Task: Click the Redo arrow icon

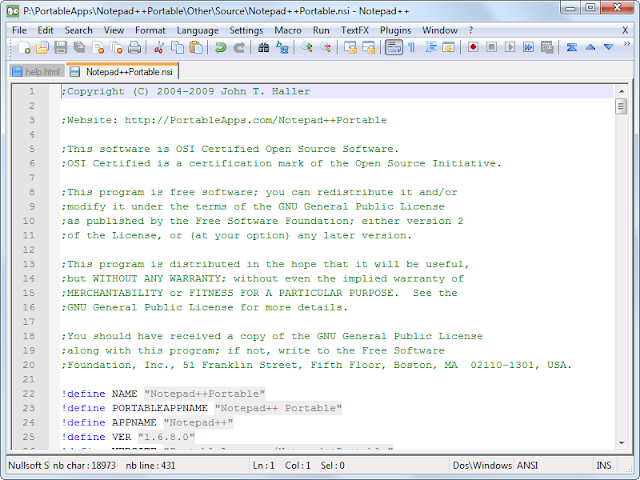Action: (239, 48)
